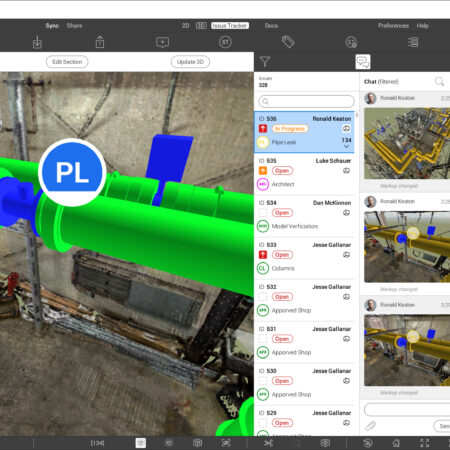Screen dimensions: 450x450
Task: Open the second Ronald Keaton chat thumbnail
Action: click(407, 247)
